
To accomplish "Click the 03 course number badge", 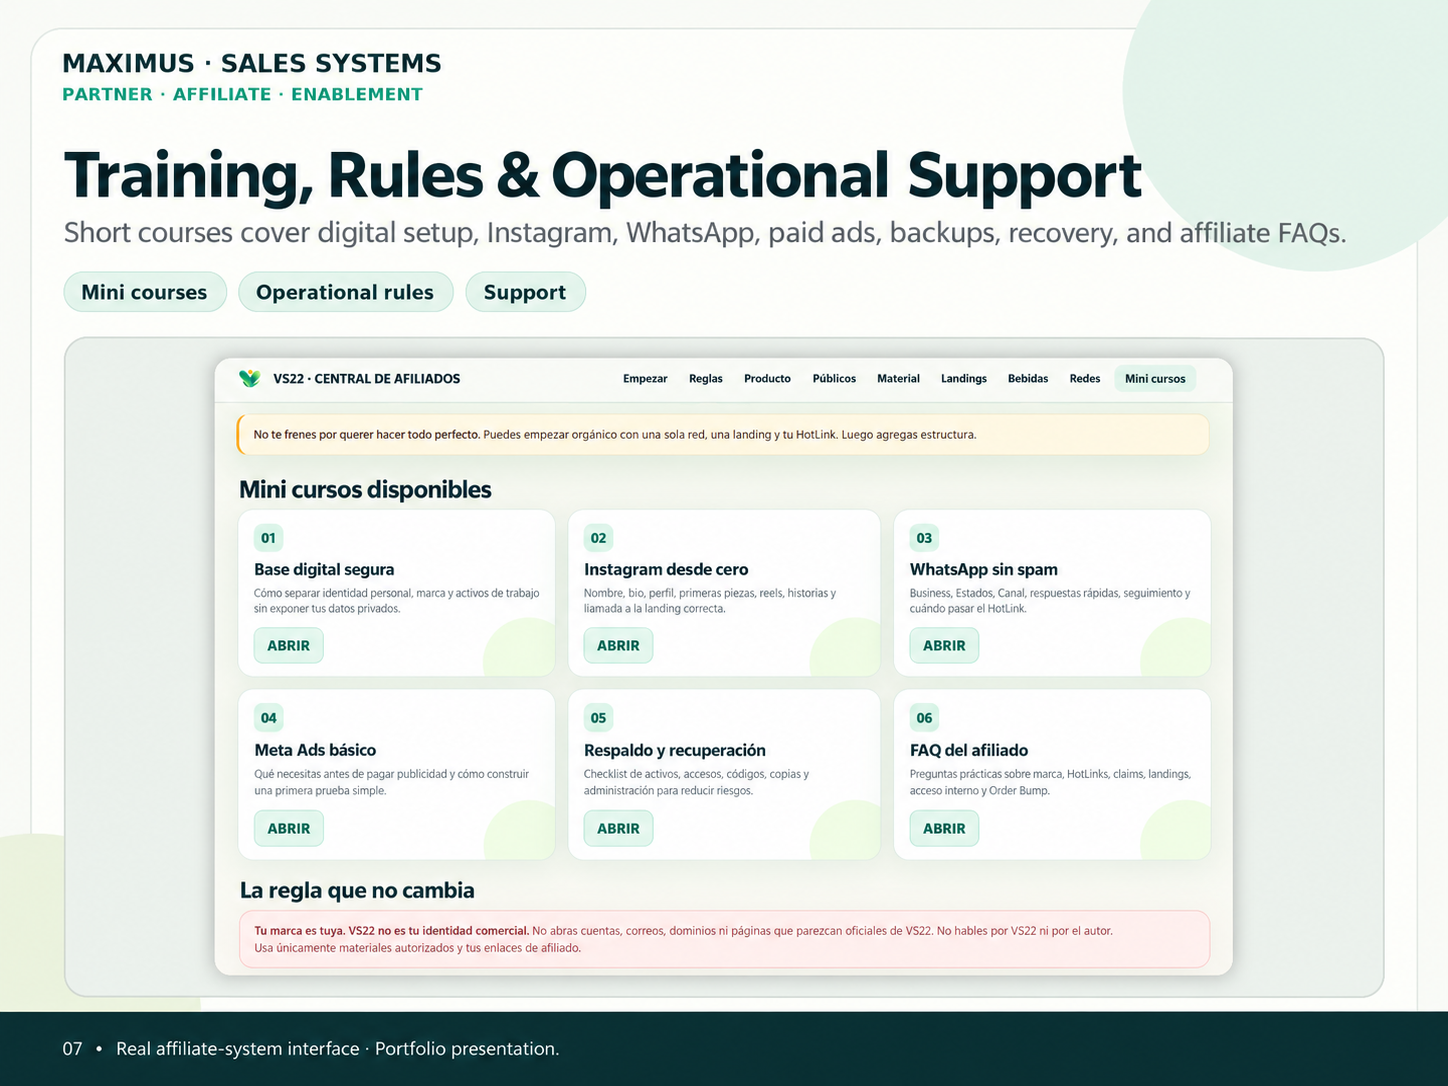I will click(924, 538).
